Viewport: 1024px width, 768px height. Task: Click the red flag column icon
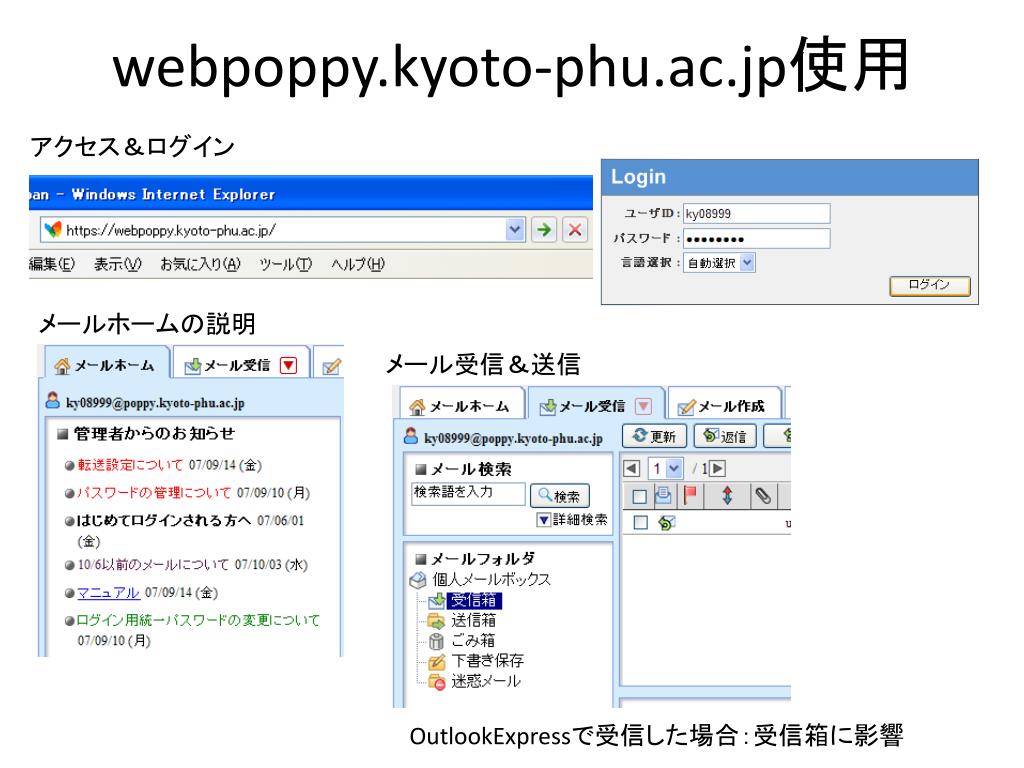pos(690,496)
